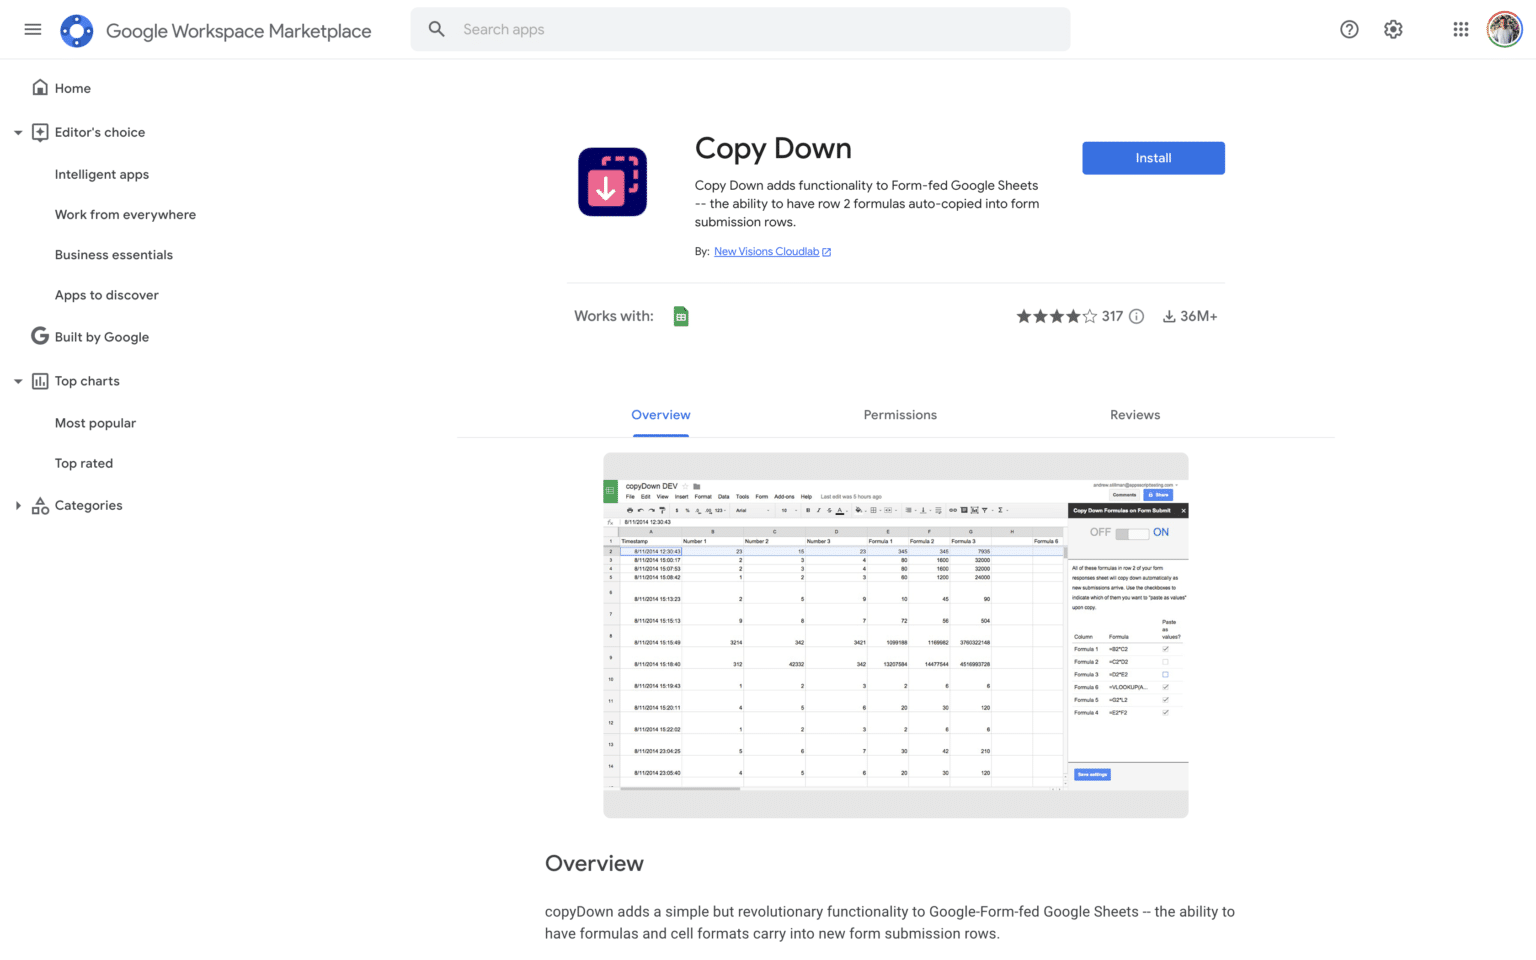Screen dimensions: 1536x960
Task: Click the app screenshot thumbnail
Action: [x=895, y=634]
